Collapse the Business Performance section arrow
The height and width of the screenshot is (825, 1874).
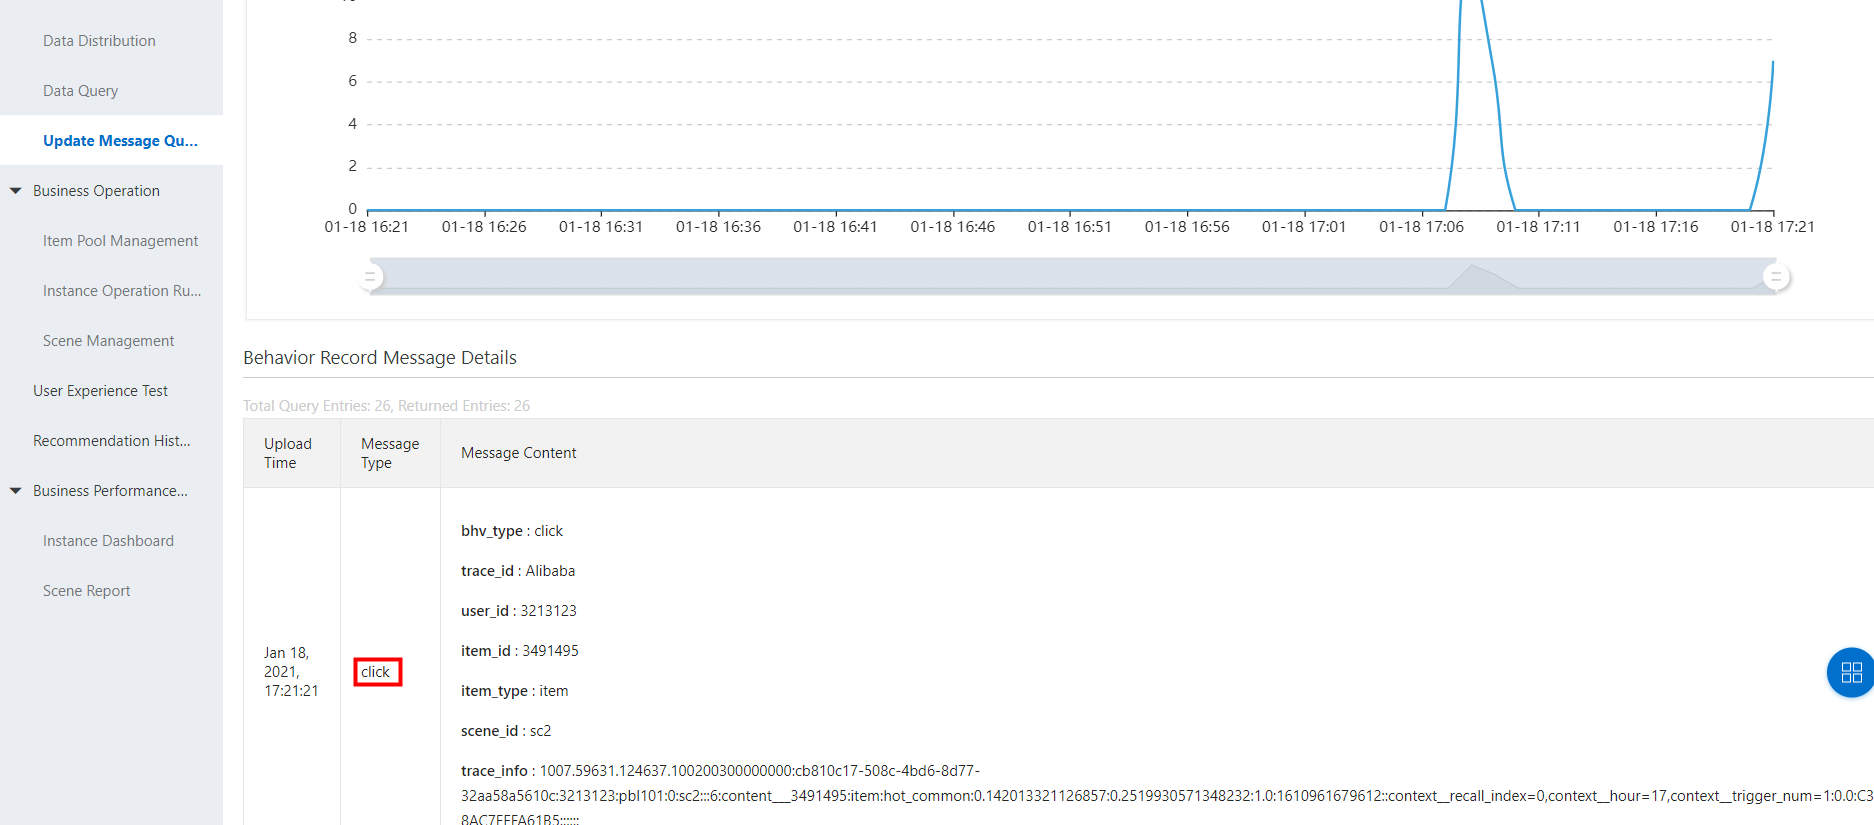point(16,491)
